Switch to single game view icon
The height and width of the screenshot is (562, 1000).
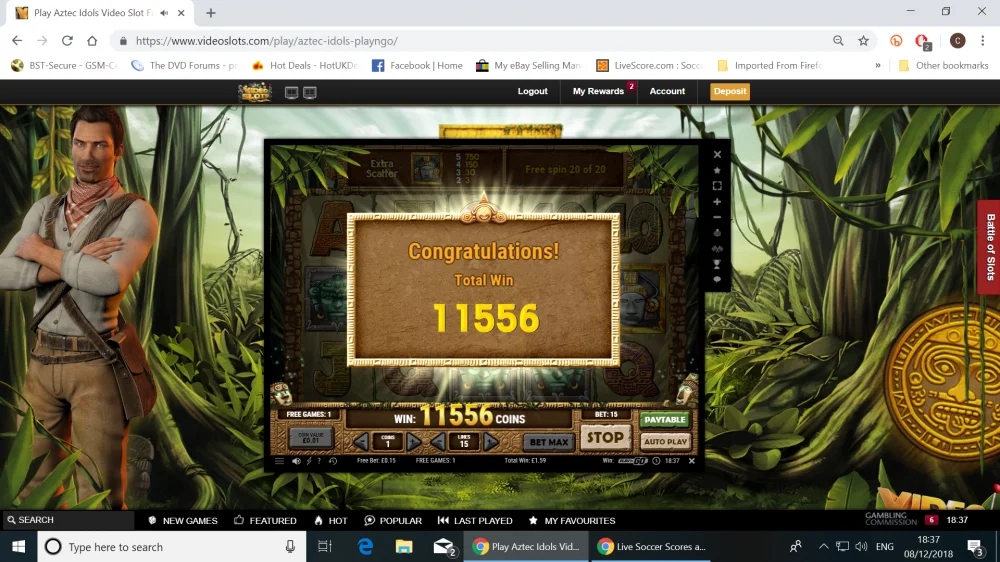291,92
